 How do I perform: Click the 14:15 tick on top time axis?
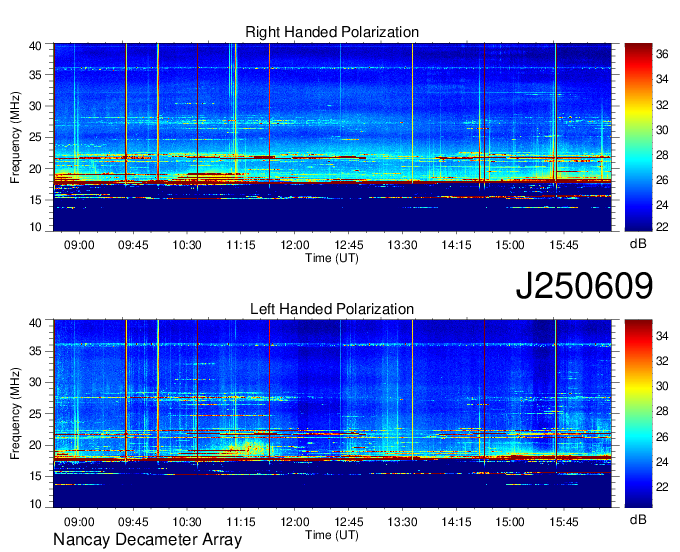tap(456, 245)
